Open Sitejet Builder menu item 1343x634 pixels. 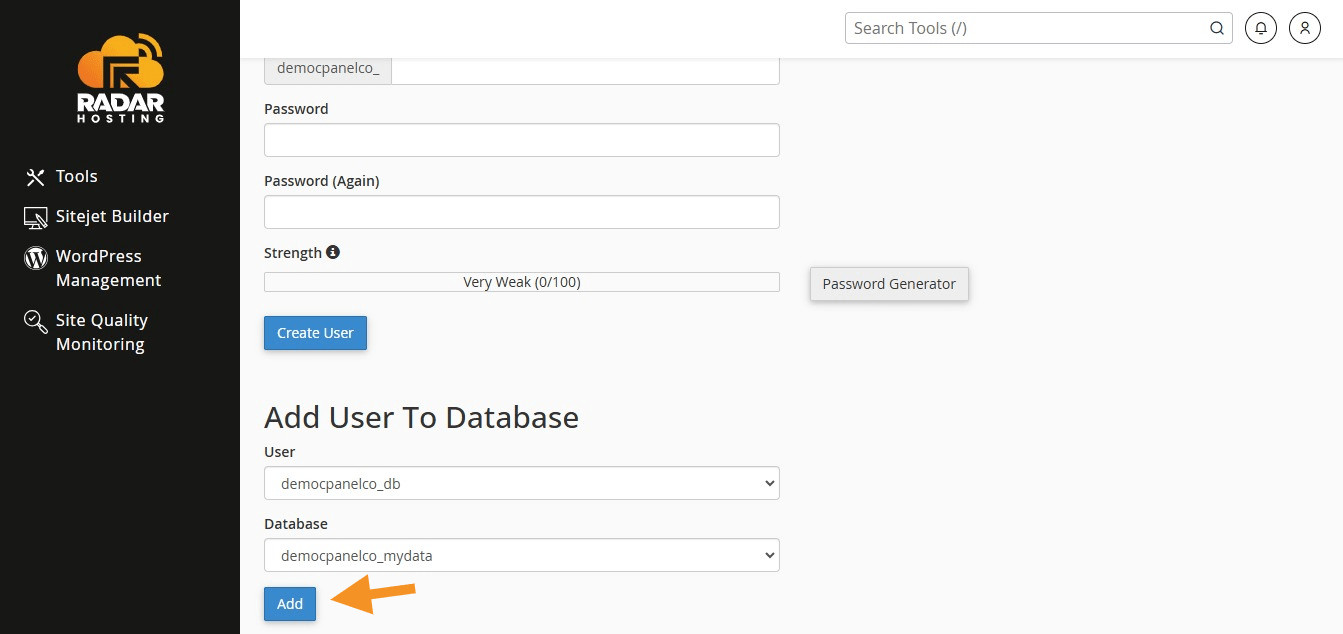112,217
